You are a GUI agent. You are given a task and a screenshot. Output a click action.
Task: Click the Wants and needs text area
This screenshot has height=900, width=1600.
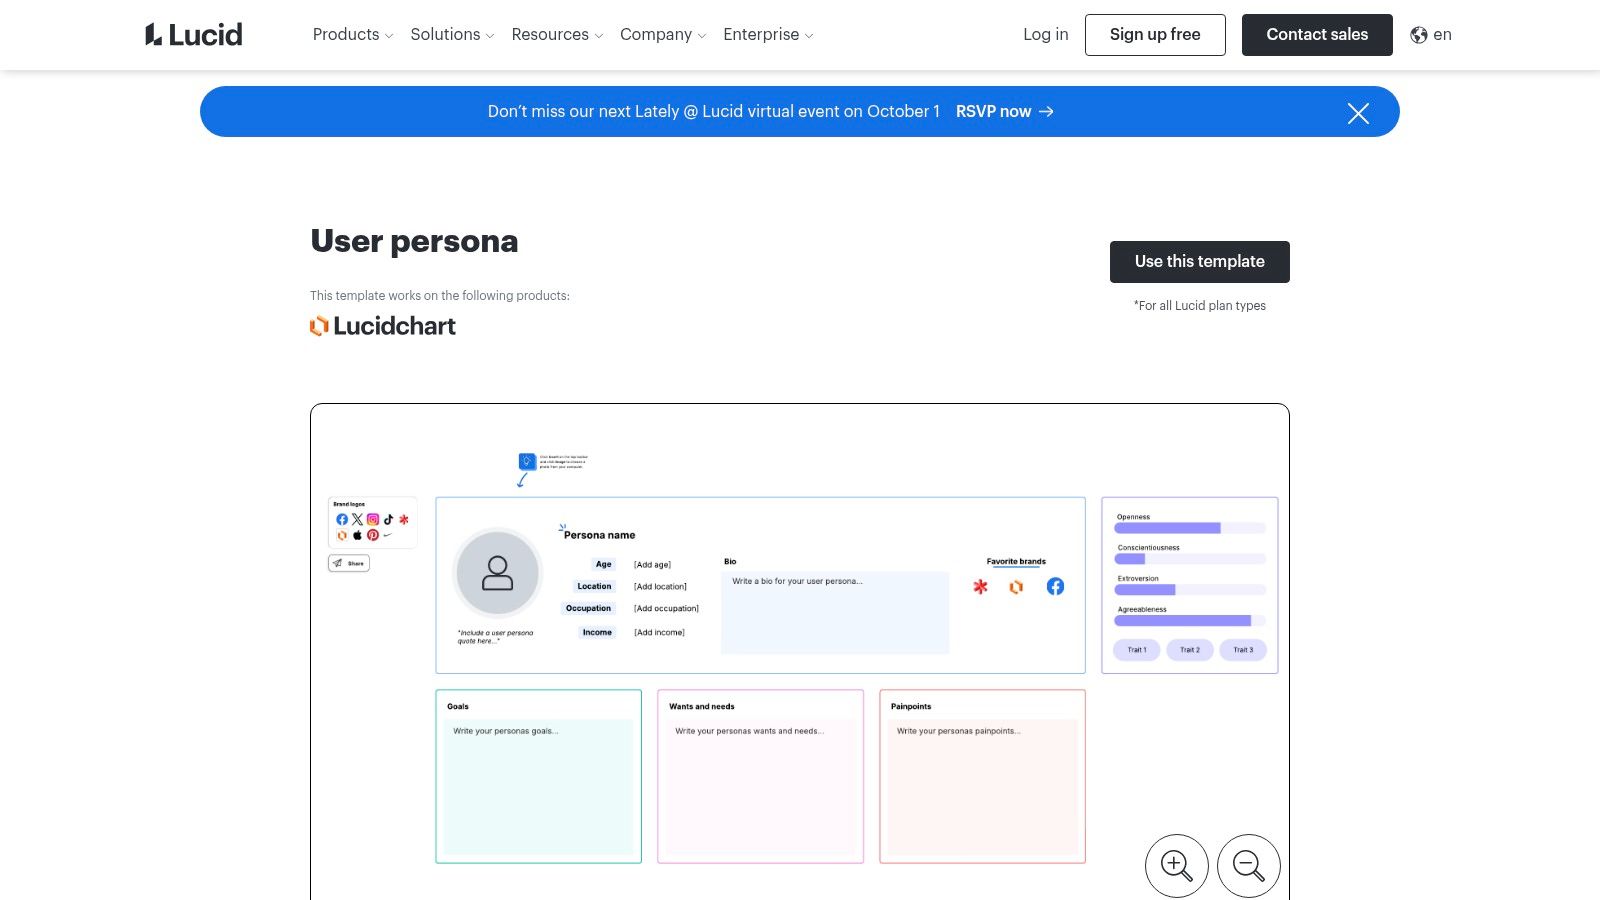tap(761, 787)
